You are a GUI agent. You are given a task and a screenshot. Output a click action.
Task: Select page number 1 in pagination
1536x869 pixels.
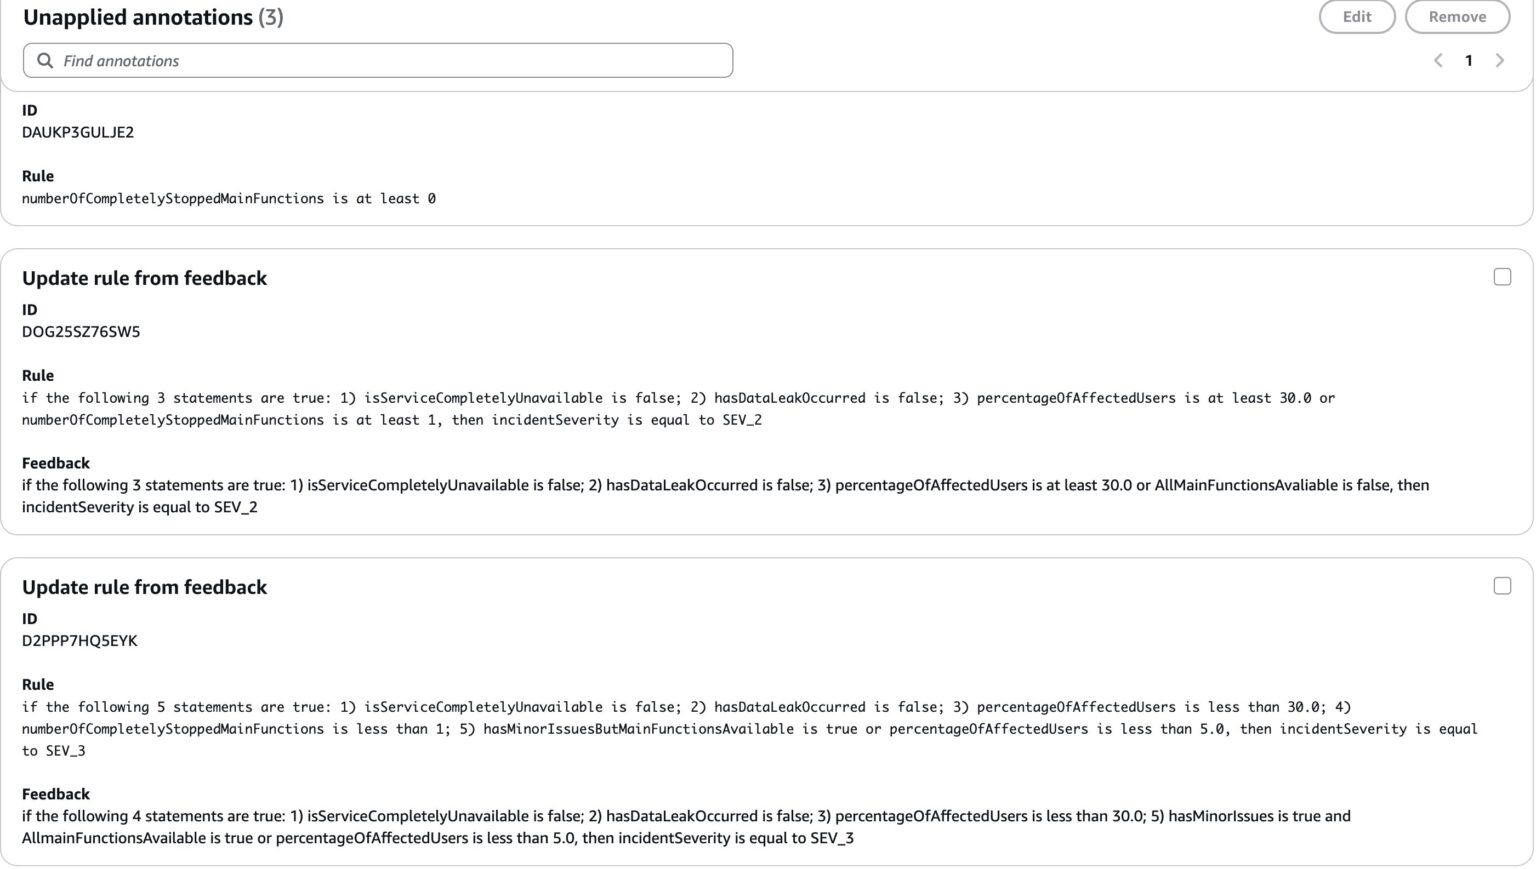click(1468, 61)
